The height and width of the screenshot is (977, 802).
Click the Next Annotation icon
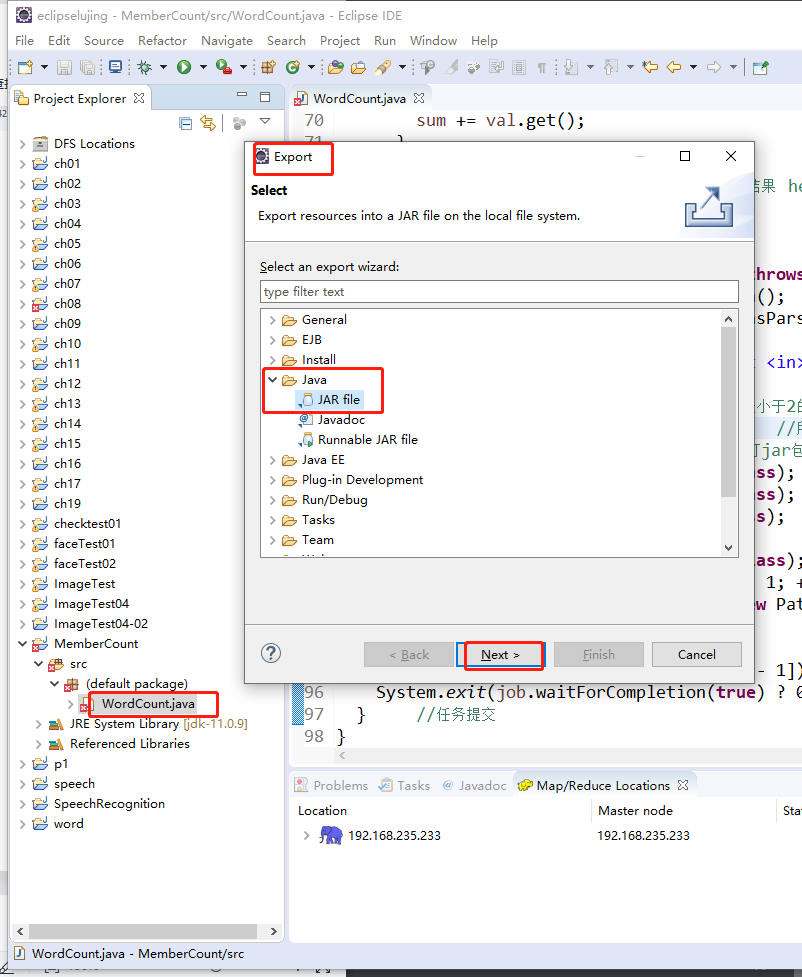coord(571,67)
